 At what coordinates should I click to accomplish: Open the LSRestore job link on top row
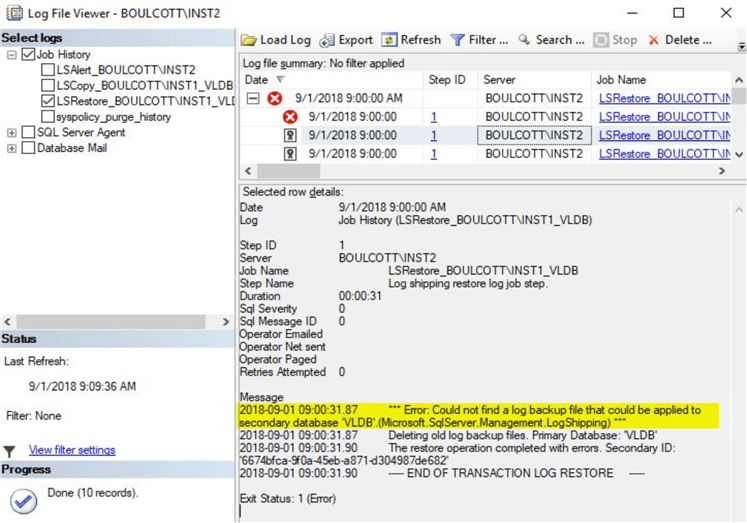click(664, 99)
